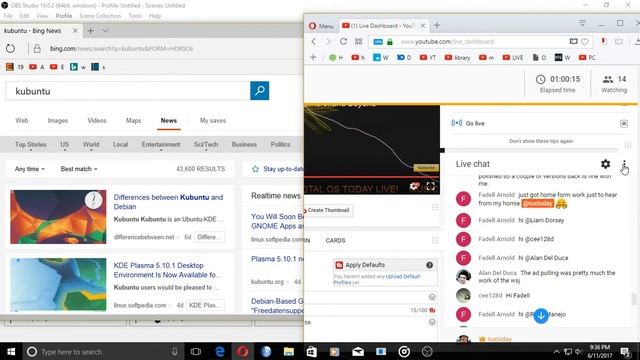Expand the Sci/Tech news category
This screenshot has height=360, width=640.
click(x=206, y=144)
